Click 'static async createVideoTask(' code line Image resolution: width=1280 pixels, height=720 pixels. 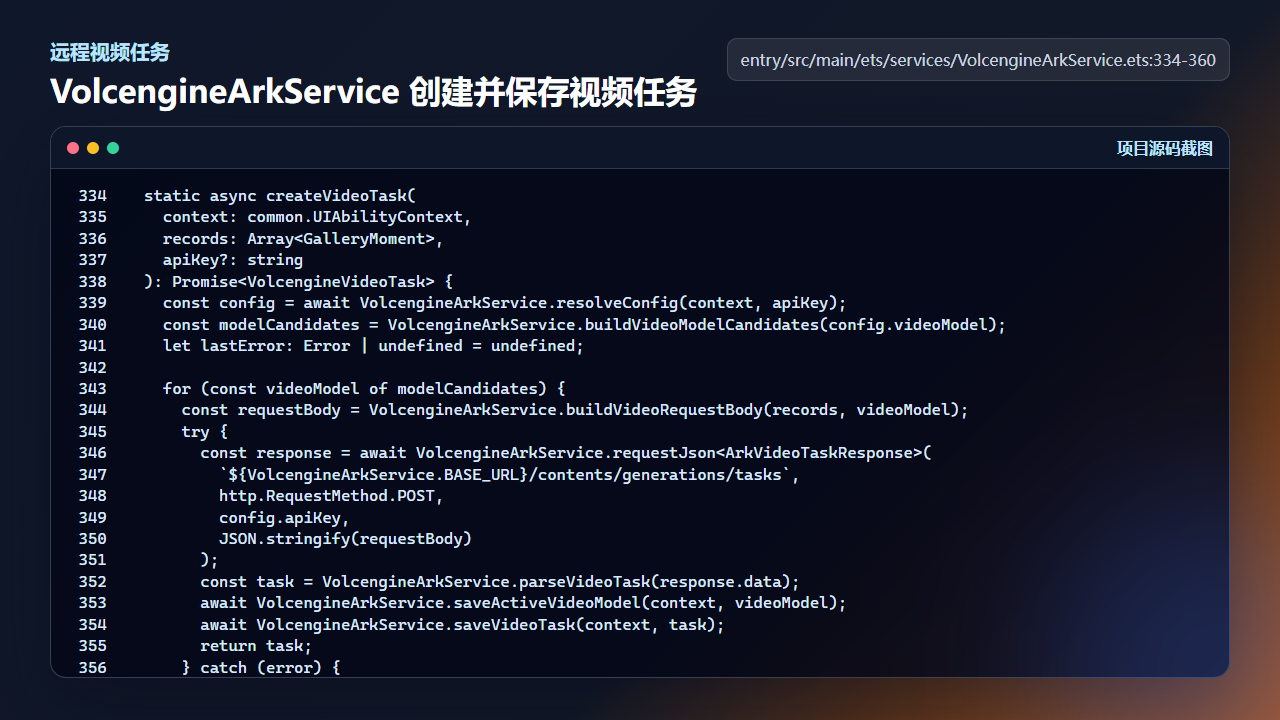279,196
